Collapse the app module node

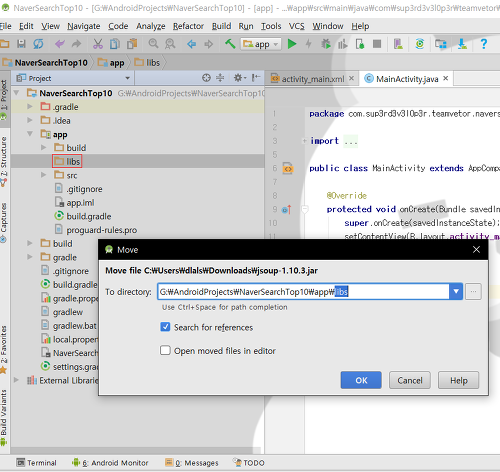pyautogui.click(x=30, y=134)
